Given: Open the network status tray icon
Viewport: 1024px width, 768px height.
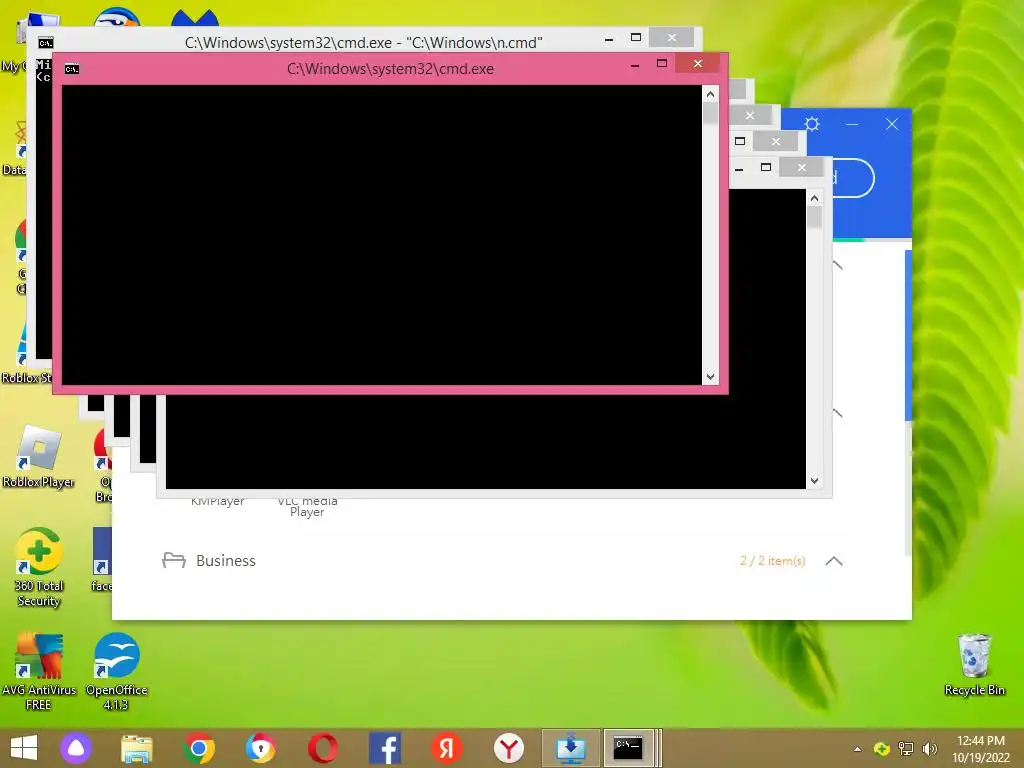Looking at the screenshot, I should click(x=906, y=749).
